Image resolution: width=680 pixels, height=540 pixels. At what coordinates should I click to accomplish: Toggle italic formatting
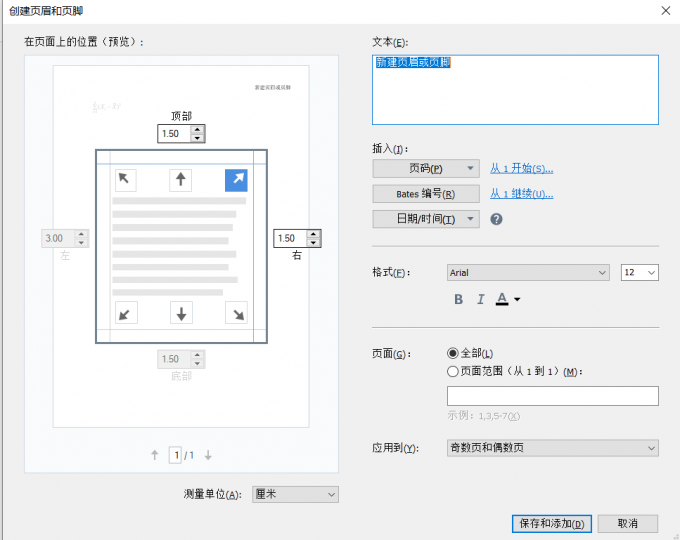point(481,299)
